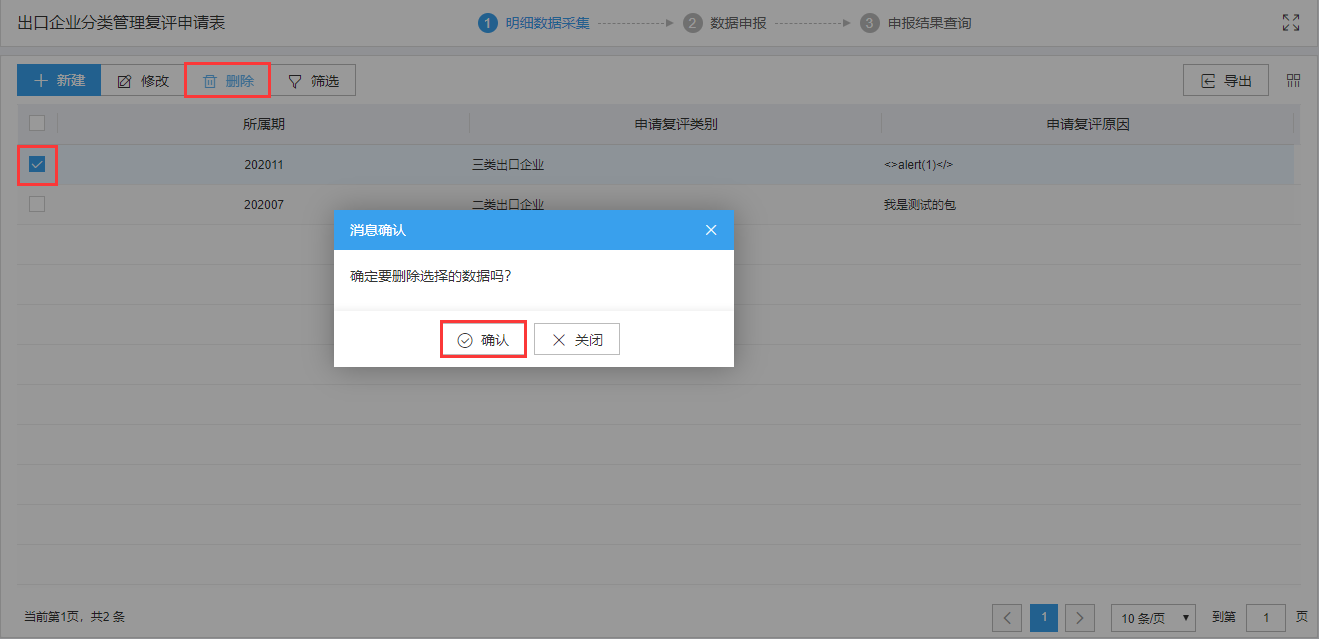Check the 202007 row checkbox
The width and height of the screenshot is (1319, 639).
coord(37,204)
